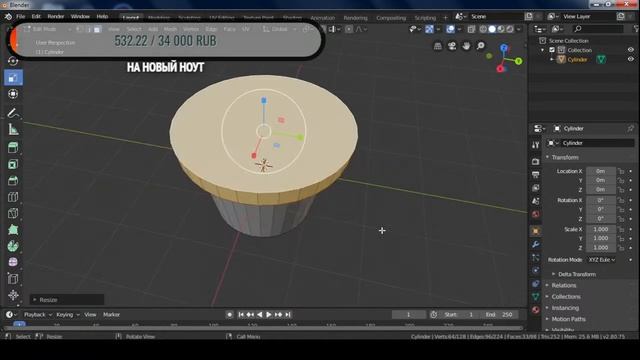Open the Render menu
Viewport: 640px width, 360px height.
(56, 17)
